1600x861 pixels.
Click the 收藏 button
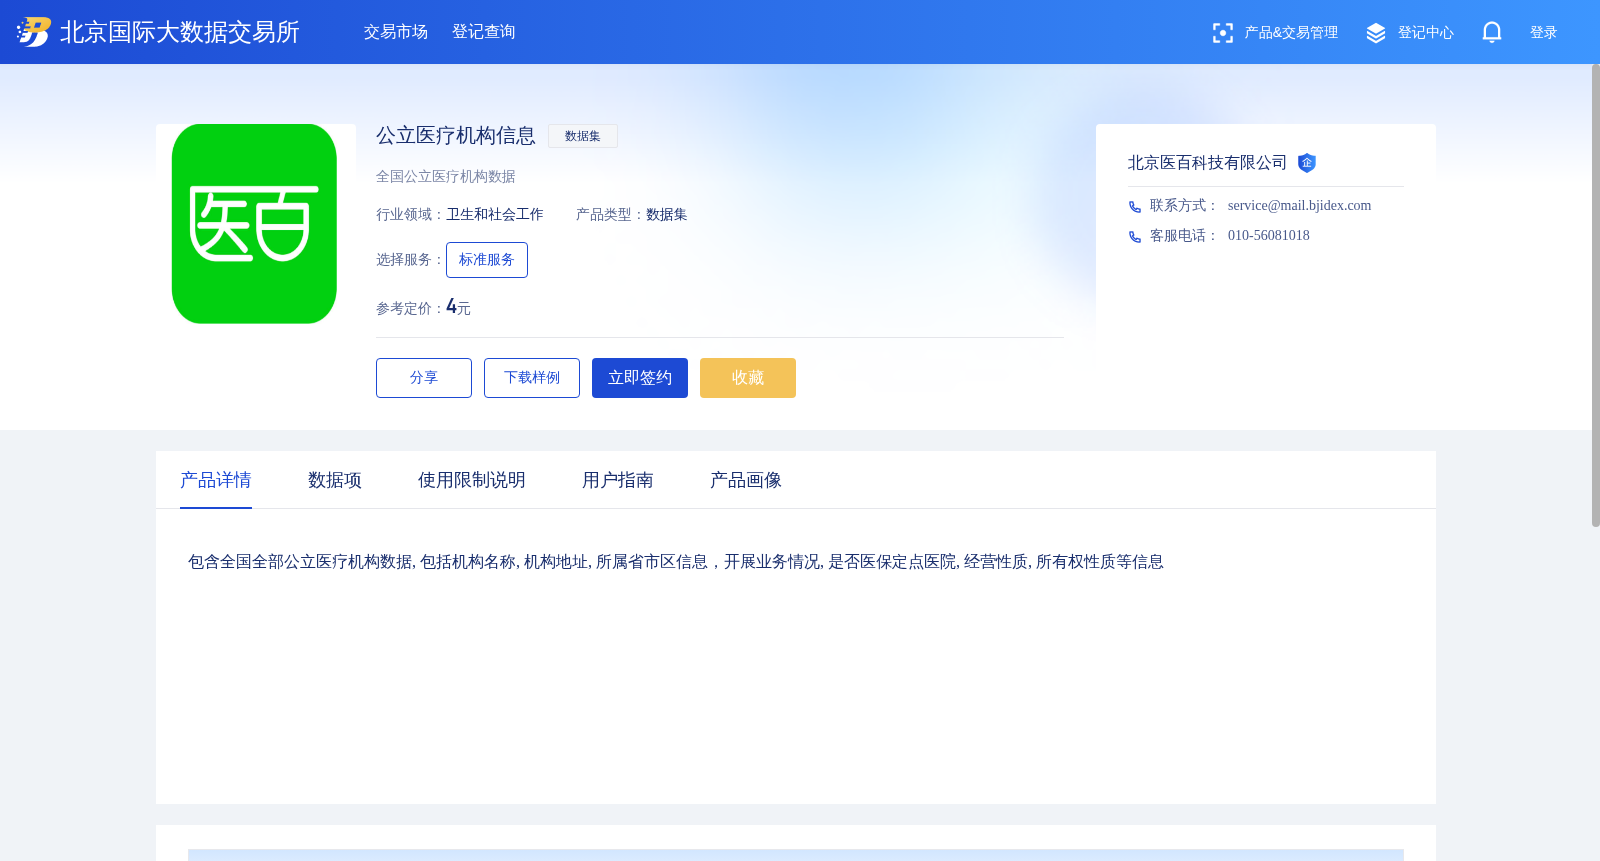[748, 378]
